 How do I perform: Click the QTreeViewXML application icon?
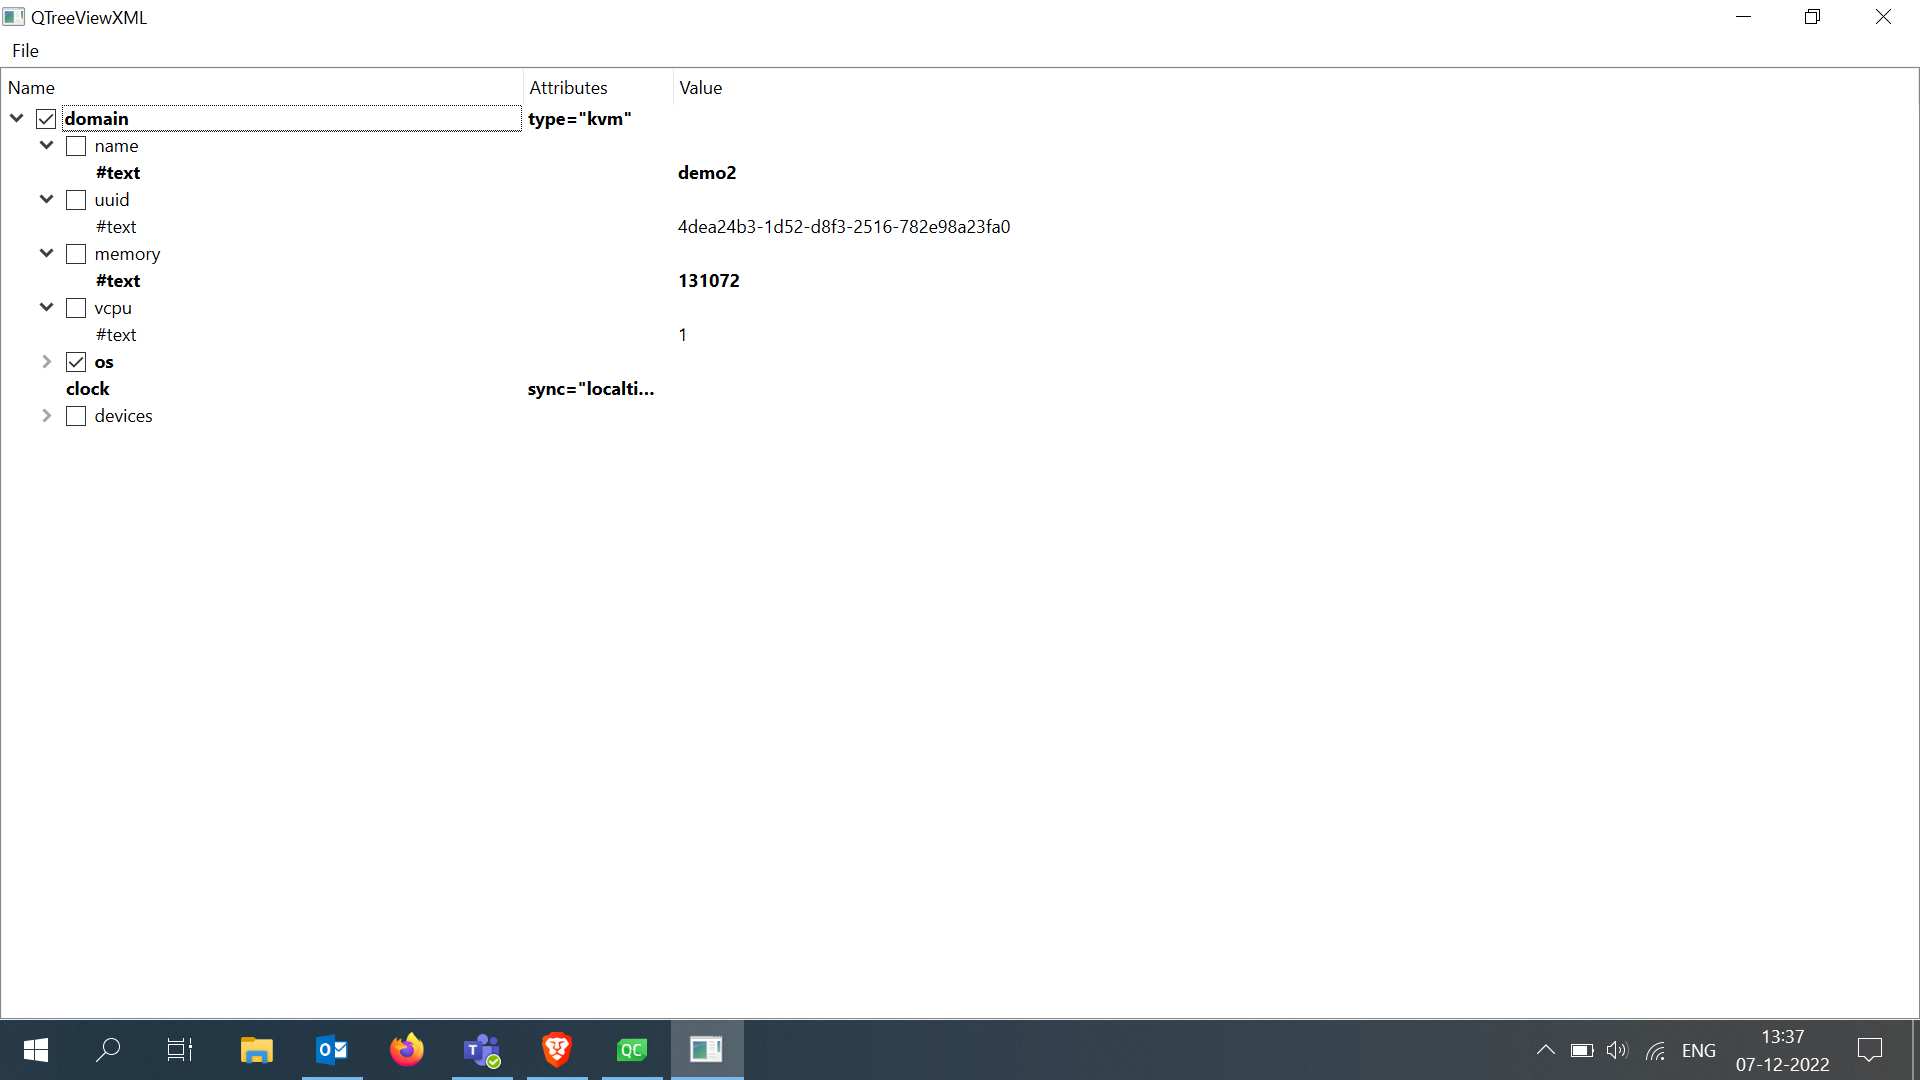pyautogui.click(x=15, y=17)
